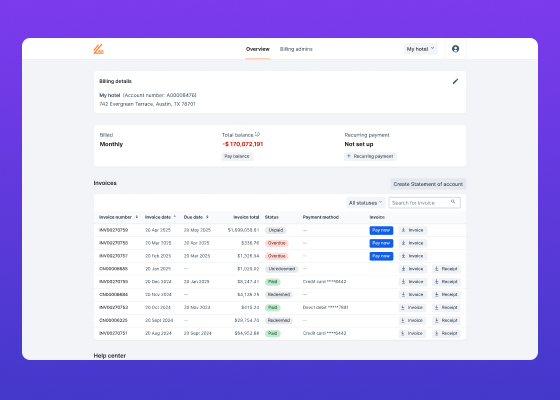Download Receipt for 20 Aug 2024 row
560x400 pixels.
pyautogui.click(x=446, y=333)
